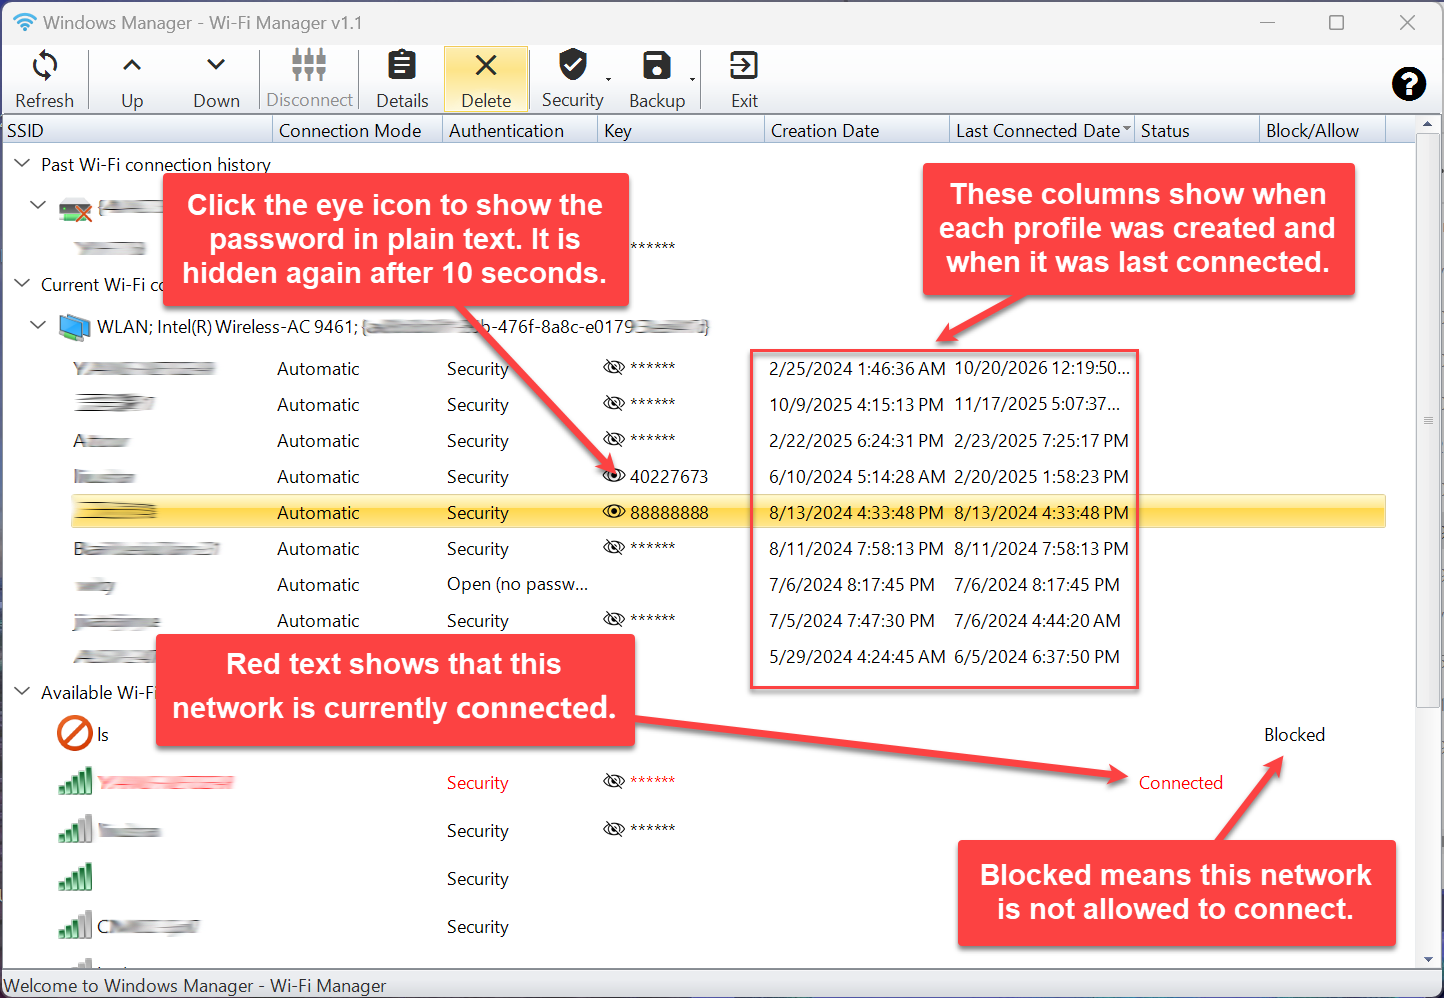Click the Backup floppy disk icon

pyautogui.click(x=657, y=65)
